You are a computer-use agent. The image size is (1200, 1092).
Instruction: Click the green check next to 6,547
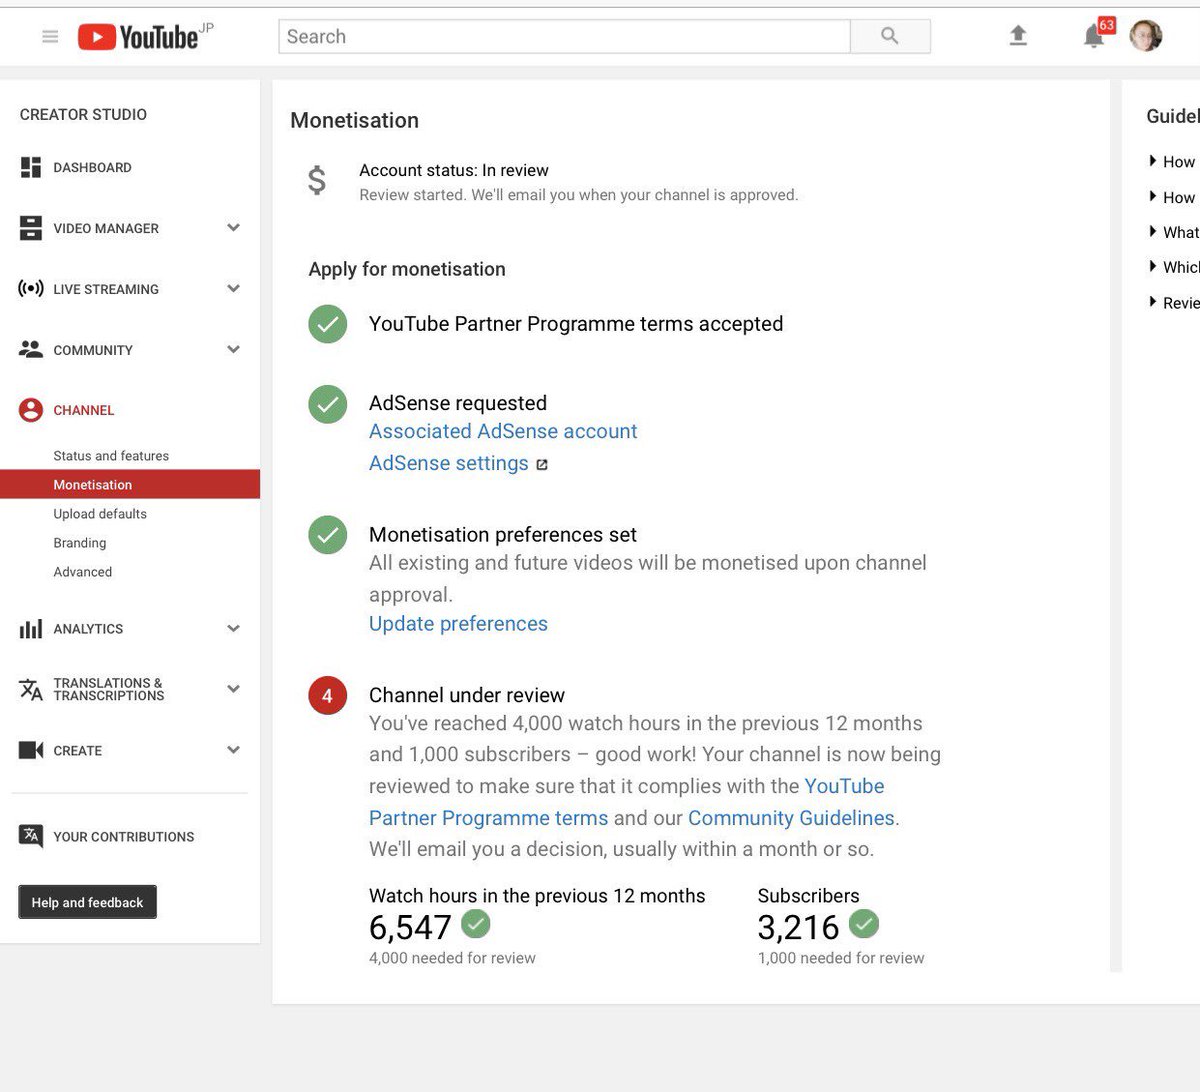click(476, 923)
